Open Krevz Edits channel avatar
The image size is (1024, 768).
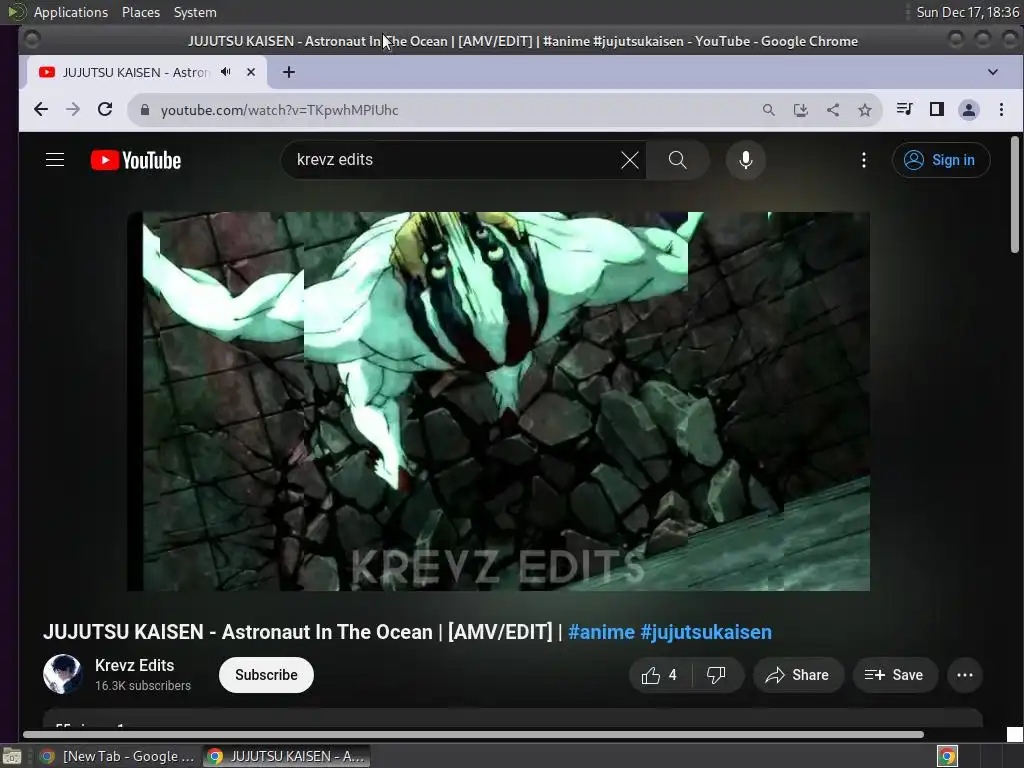(63, 674)
